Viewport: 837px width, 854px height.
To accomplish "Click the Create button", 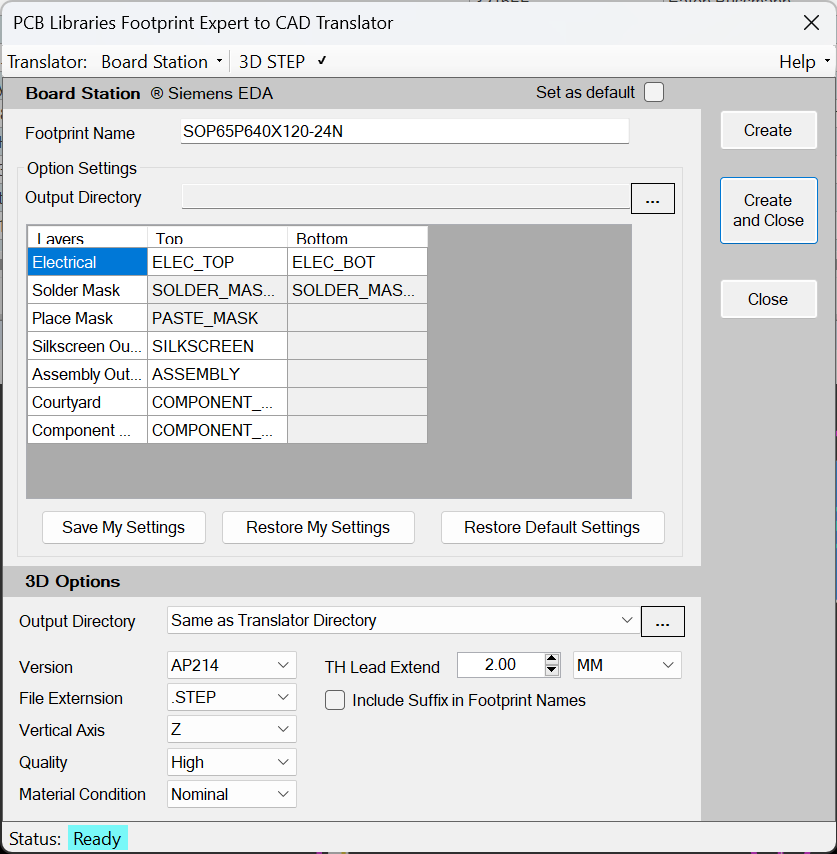I will point(768,130).
